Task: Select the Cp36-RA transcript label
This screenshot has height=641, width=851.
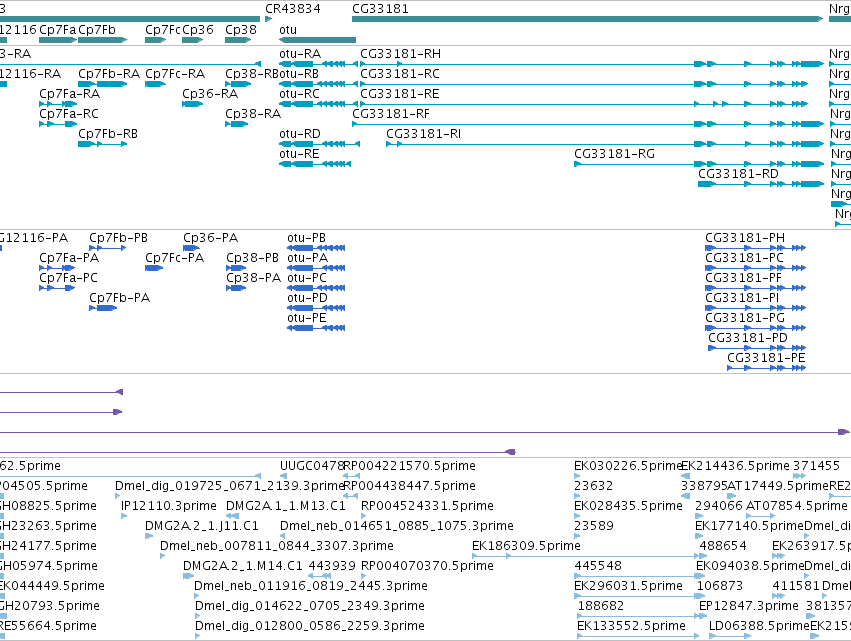Action: tap(210, 94)
